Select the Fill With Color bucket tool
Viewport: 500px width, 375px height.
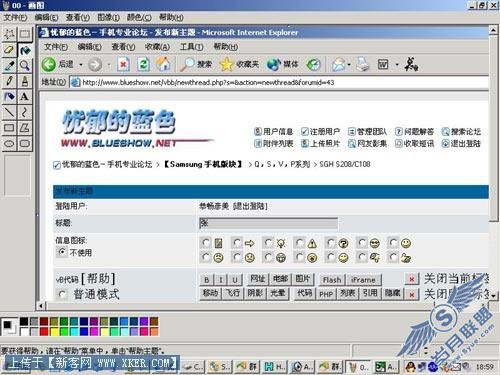[x=25, y=50]
